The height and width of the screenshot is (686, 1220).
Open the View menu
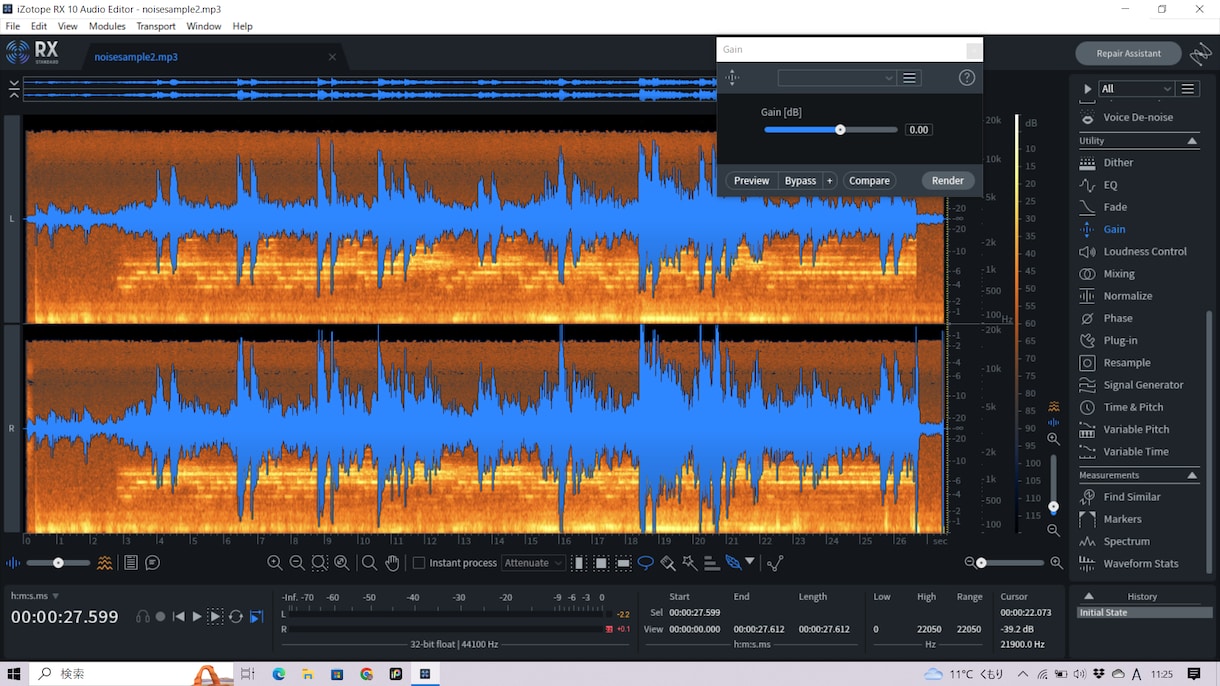pyautogui.click(x=68, y=26)
